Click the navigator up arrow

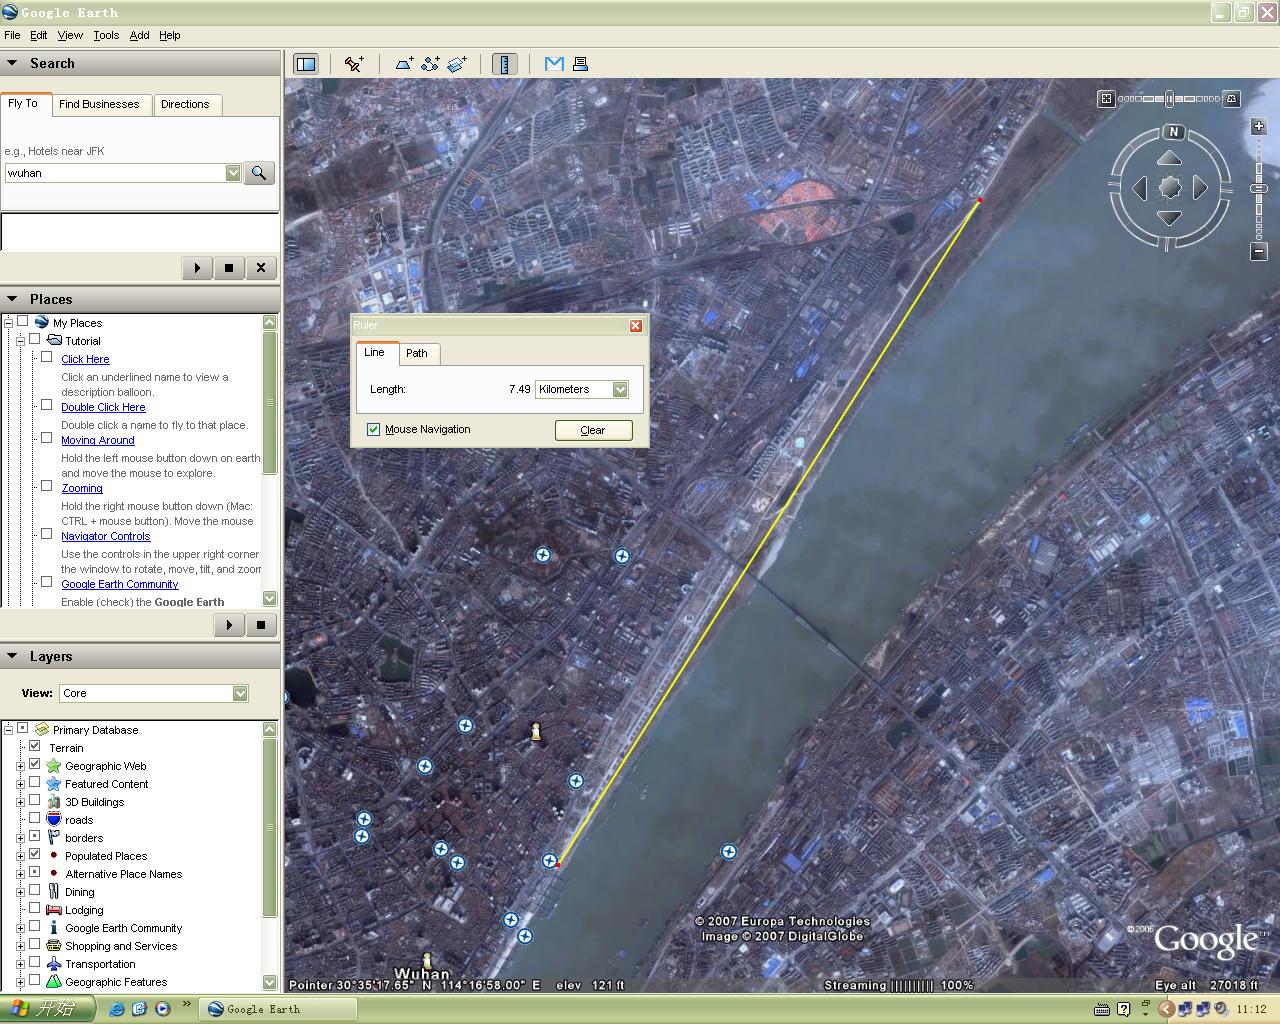[x=1170, y=158]
